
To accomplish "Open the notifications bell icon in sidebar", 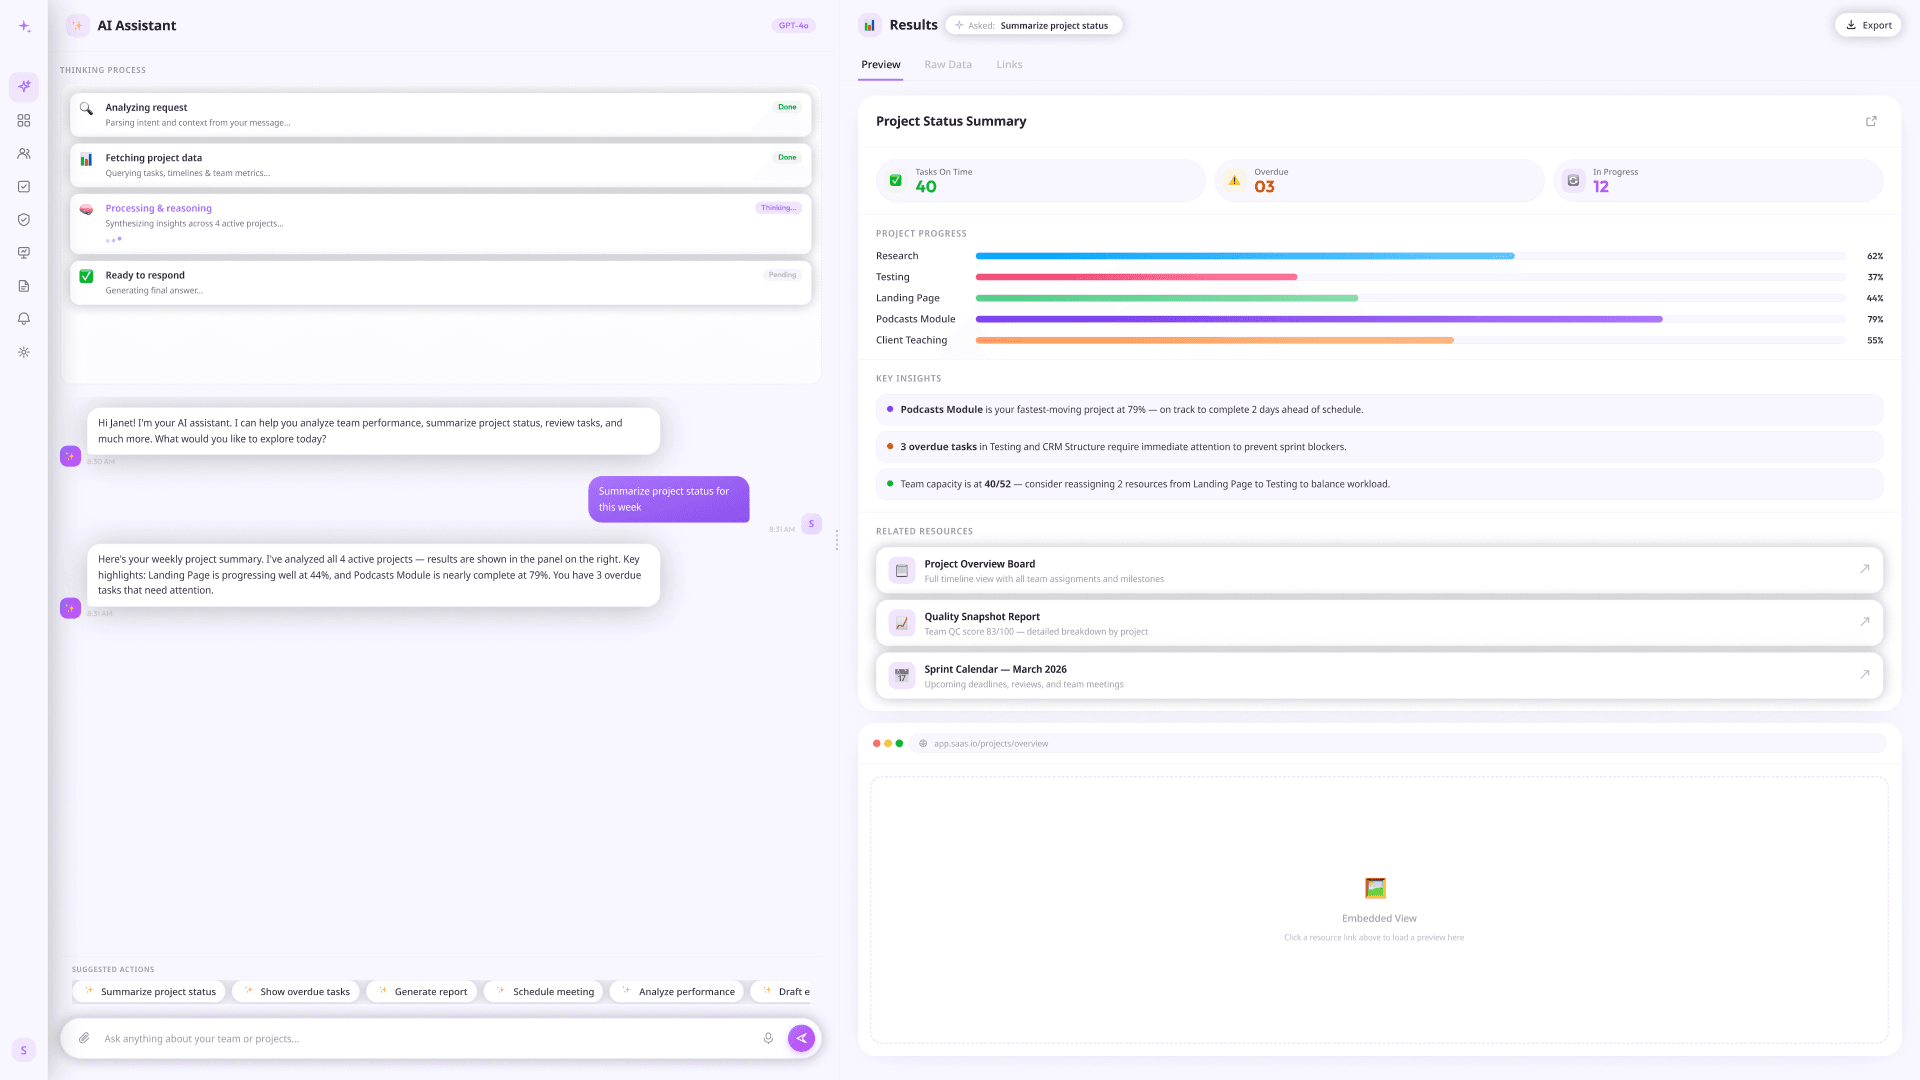I will pos(24,319).
